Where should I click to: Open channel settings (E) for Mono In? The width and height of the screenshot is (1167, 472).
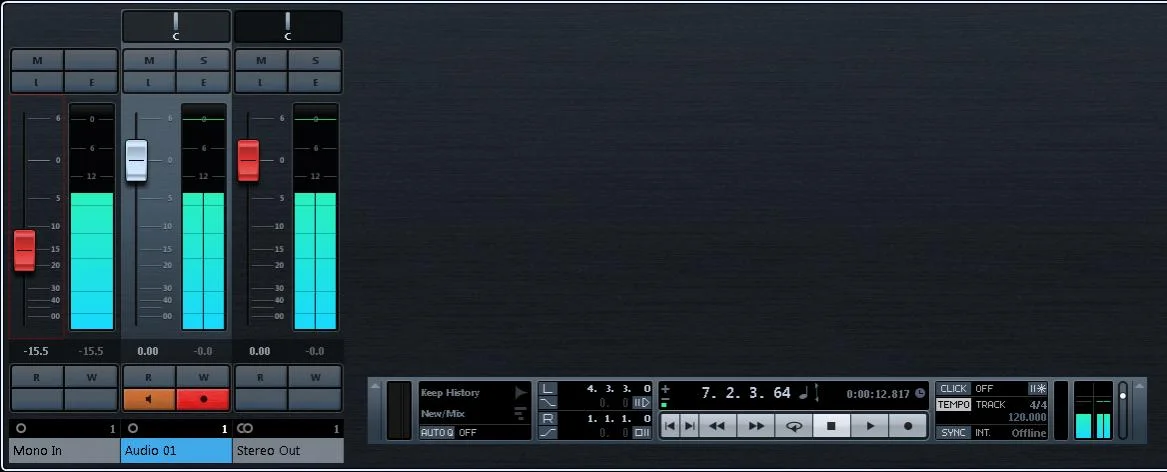[x=92, y=82]
